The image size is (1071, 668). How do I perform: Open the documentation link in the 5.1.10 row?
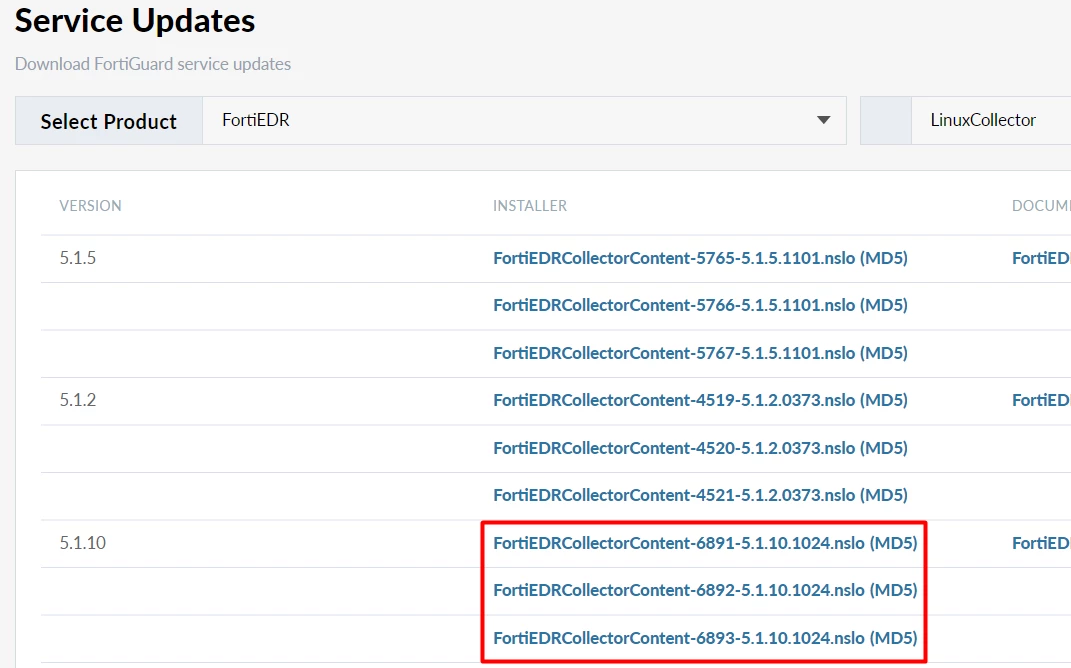(1041, 543)
